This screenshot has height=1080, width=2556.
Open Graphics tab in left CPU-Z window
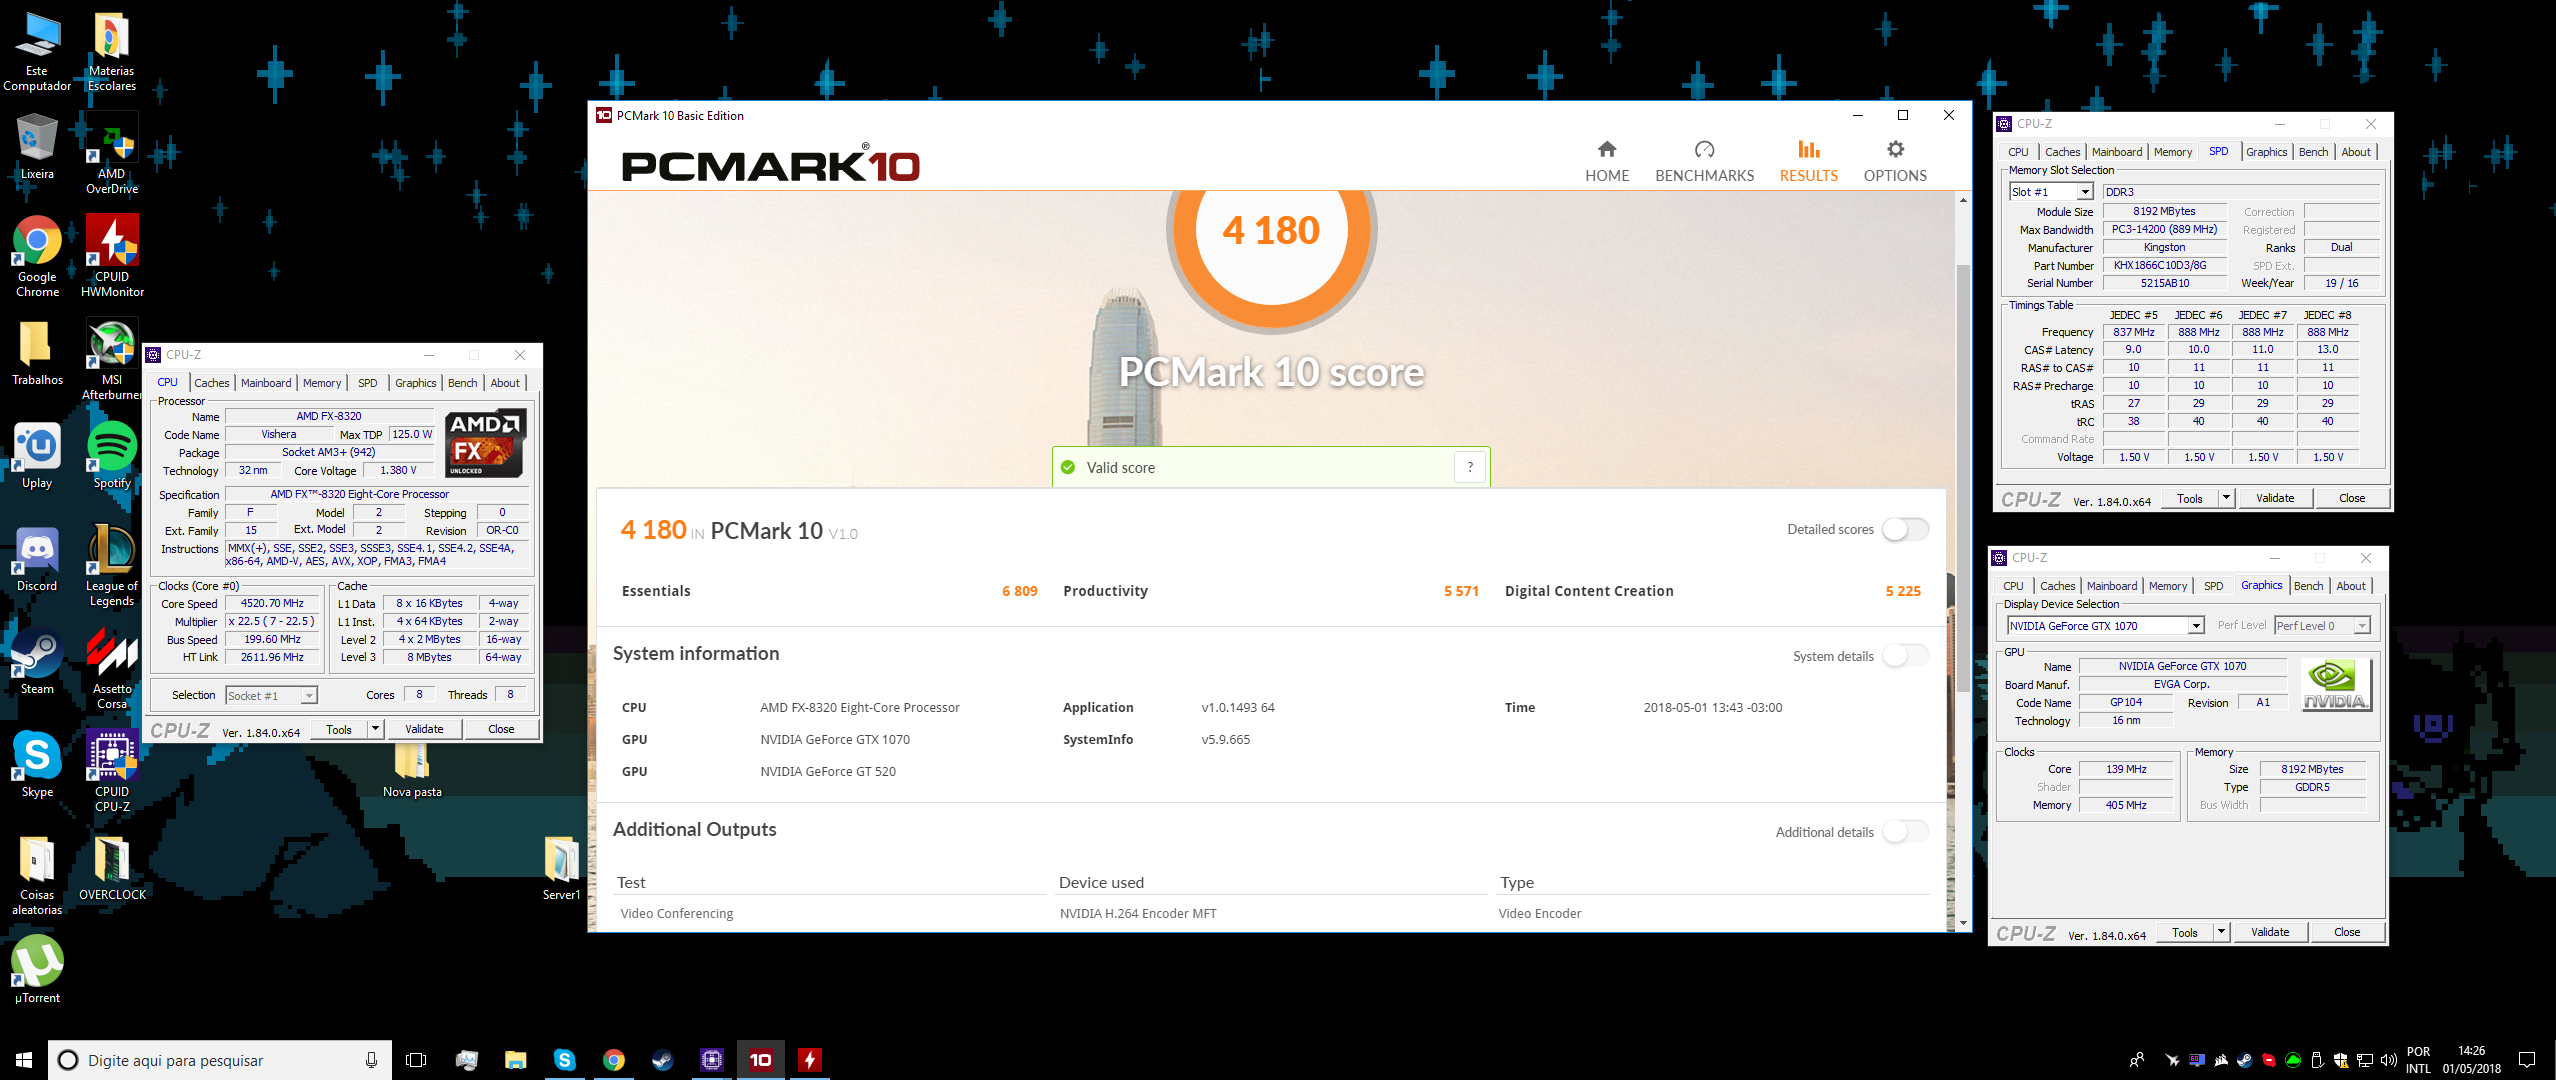pos(415,383)
